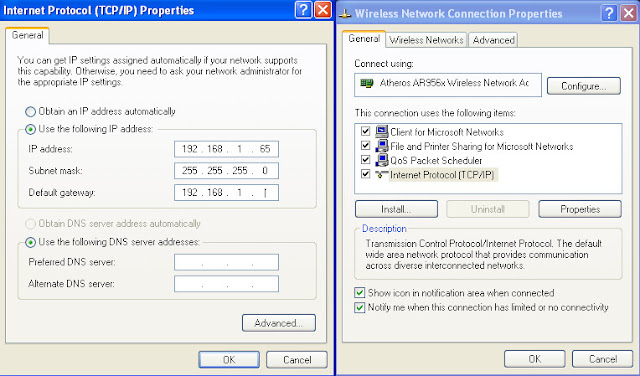Select Internet Protocol (TCP/IP) list item
Viewport: 640px width, 376px height.
[x=442, y=175]
